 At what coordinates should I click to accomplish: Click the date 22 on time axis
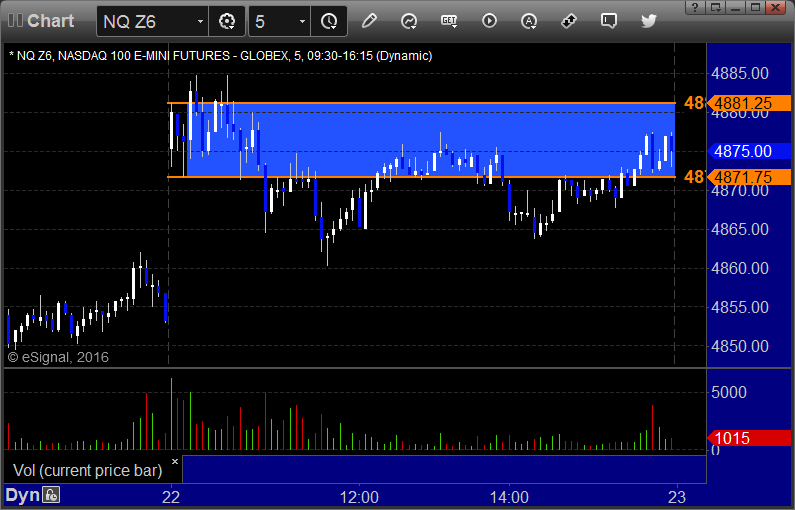(x=171, y=497)
